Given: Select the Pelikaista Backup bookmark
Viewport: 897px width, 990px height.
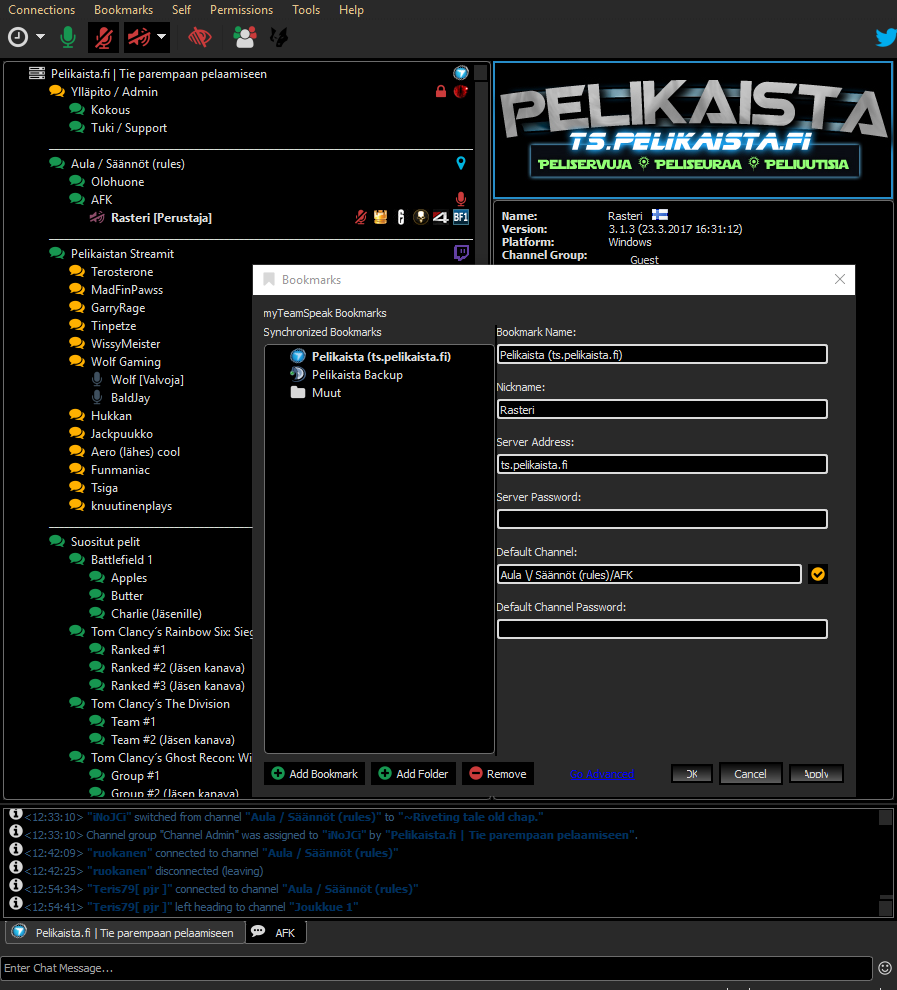Looking at the screenshot, I should point(357,375).
